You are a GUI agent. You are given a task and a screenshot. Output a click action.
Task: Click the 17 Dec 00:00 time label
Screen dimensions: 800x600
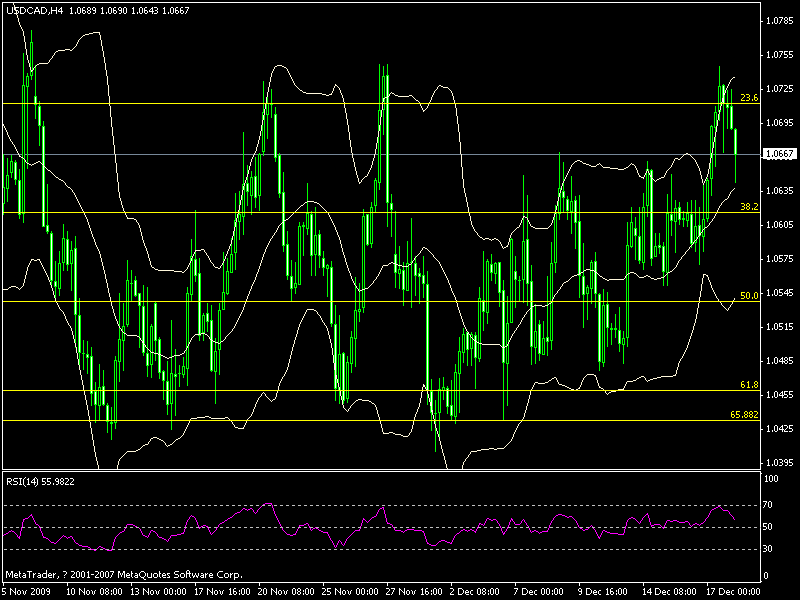(x=734, y=591)
